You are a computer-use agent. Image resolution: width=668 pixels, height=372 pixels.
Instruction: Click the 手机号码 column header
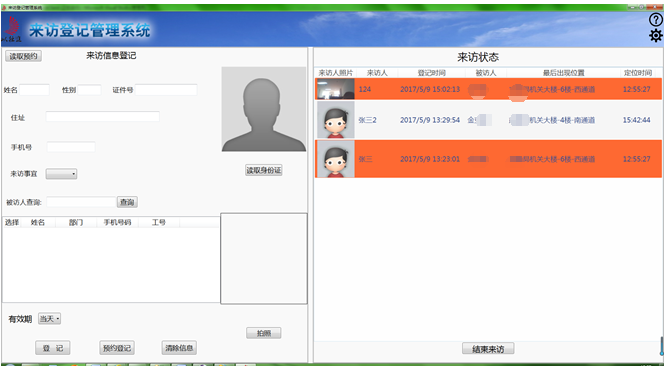118,222
